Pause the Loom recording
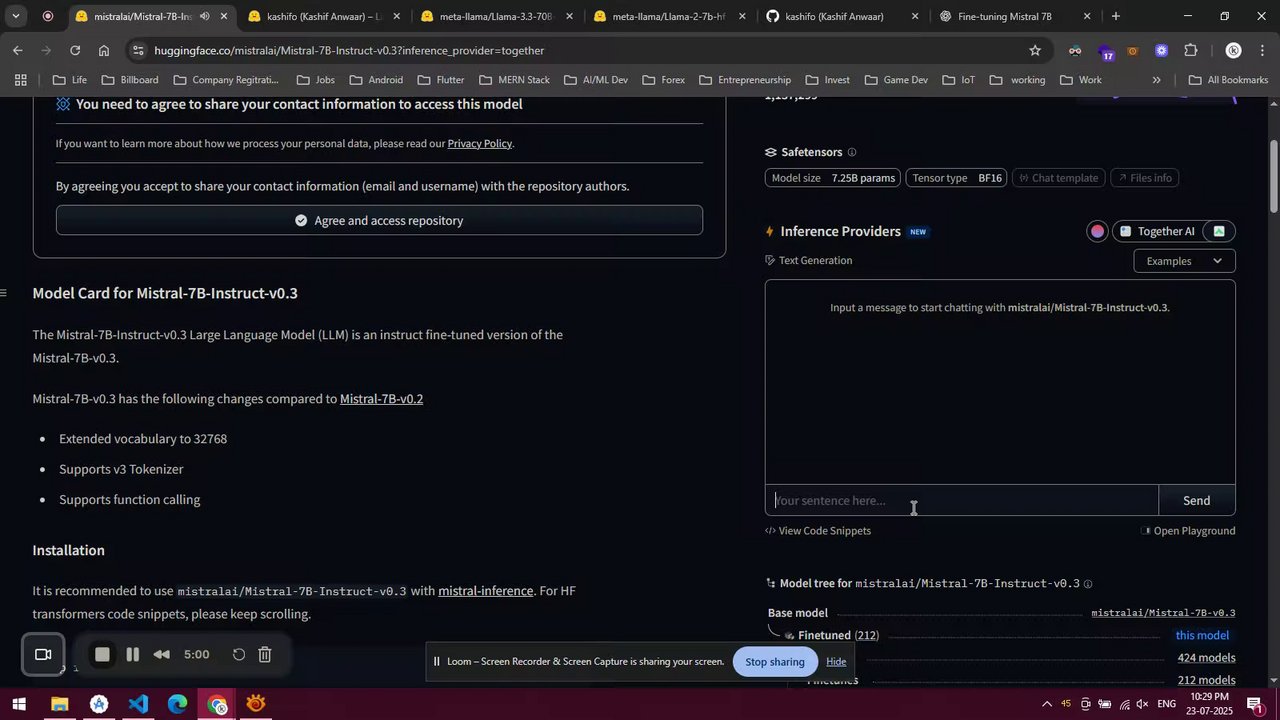The width and height of the screenshot is (1280, 720). [132, 654]
